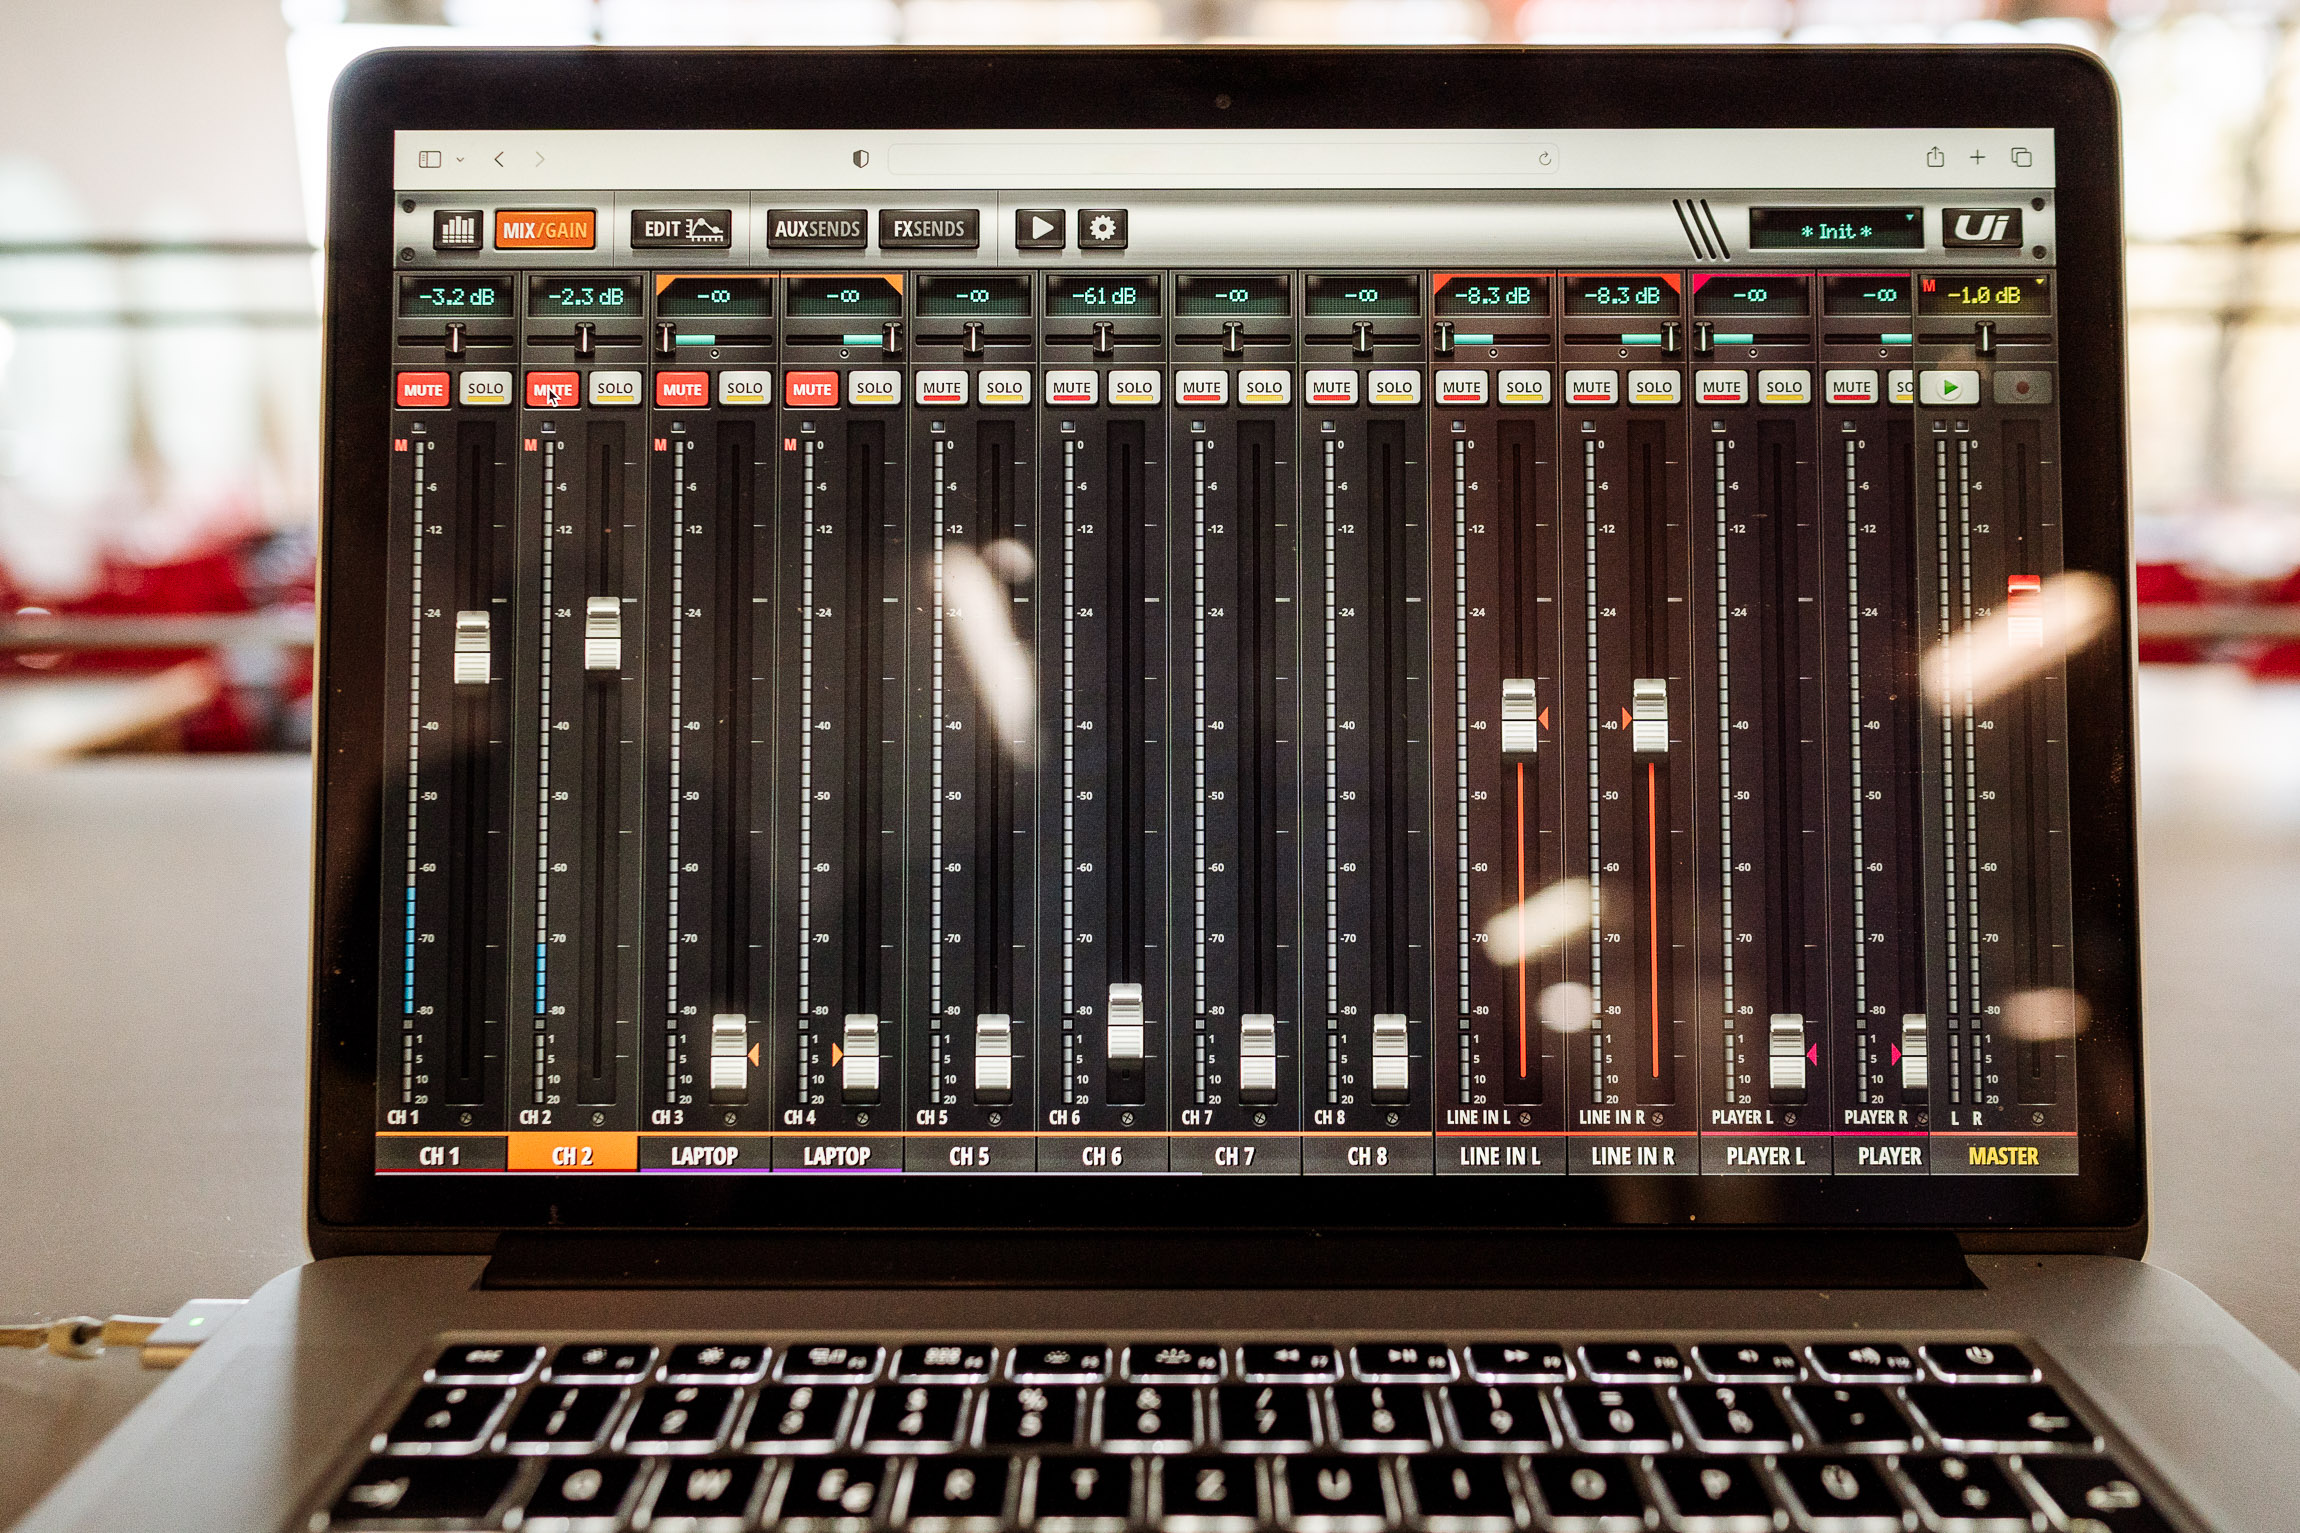
Task: Reload the page with refresh icon
Action: point(1544,159)
